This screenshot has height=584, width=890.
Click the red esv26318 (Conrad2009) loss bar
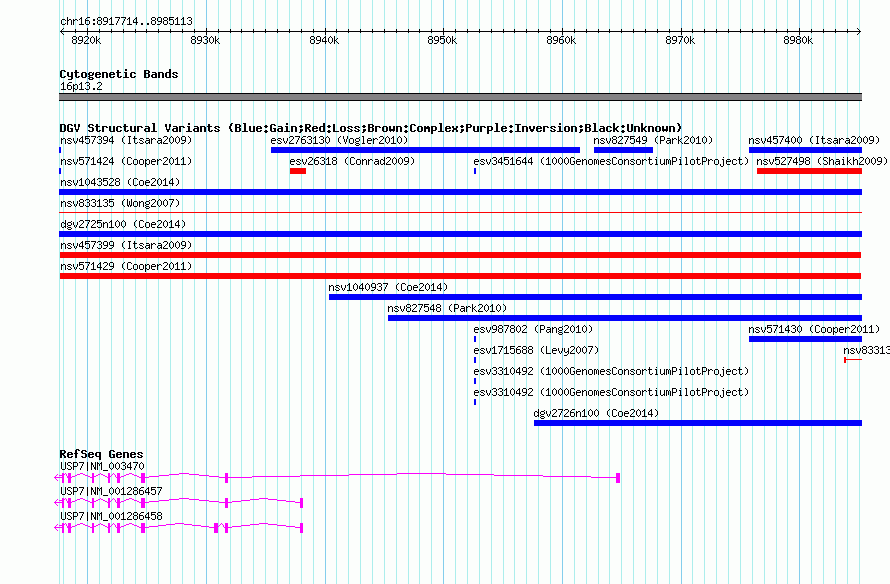click(297, 171)
